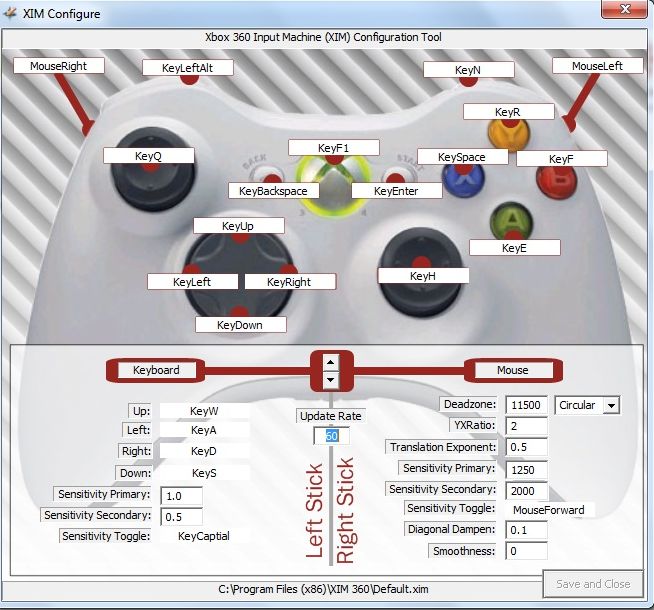654x610 pixels.
Task: Click the Left field showing KeyA
Action: click(x=204, y=430)
